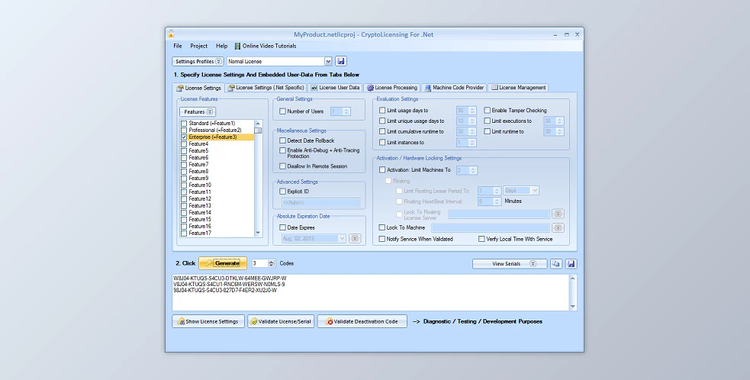Open the Help menu
The image size is (750, 380).
tap(221, 46)
